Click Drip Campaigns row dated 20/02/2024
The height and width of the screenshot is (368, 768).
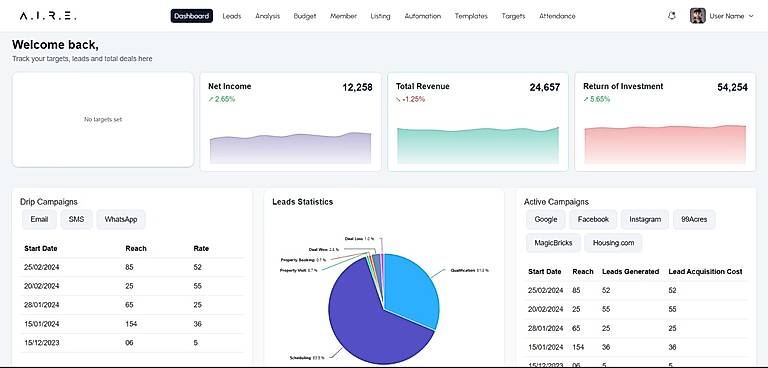pos(132,286)
